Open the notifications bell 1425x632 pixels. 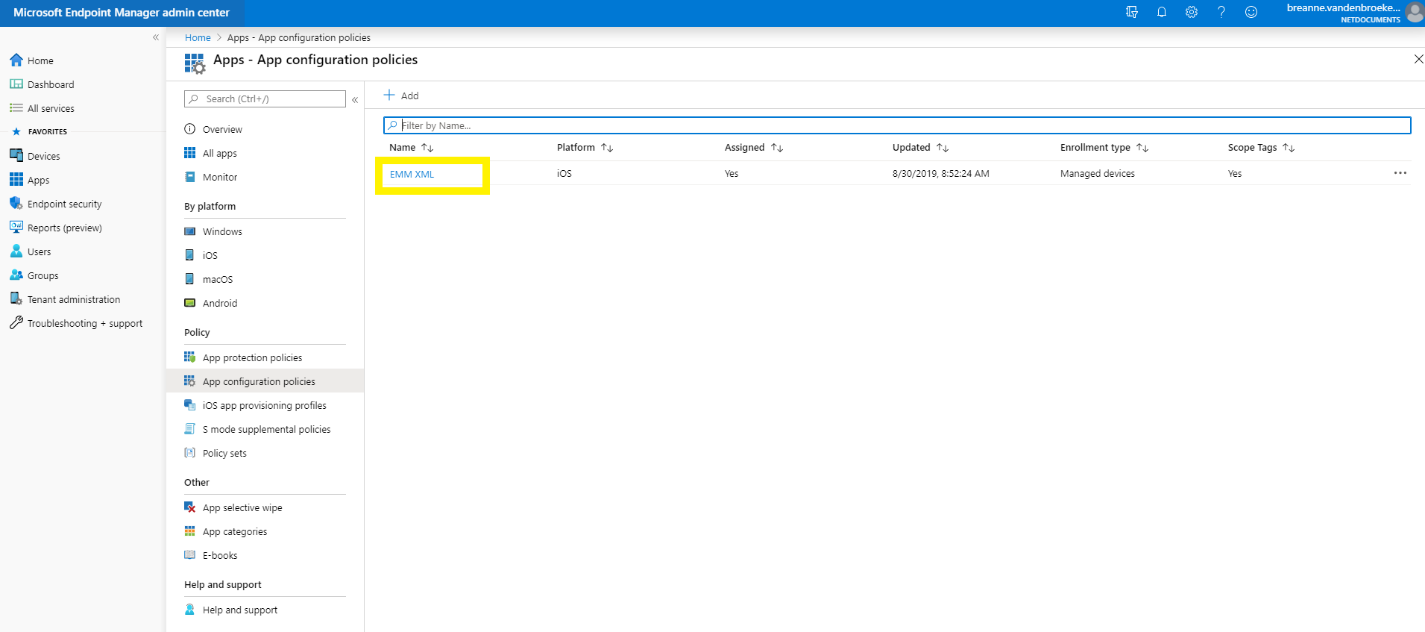(x=1161, y=12)
